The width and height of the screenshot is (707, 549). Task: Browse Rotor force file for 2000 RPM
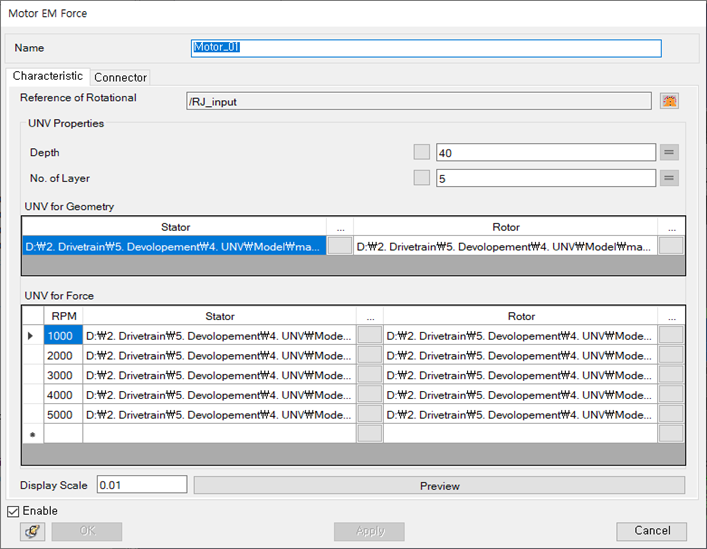[671, 355]
